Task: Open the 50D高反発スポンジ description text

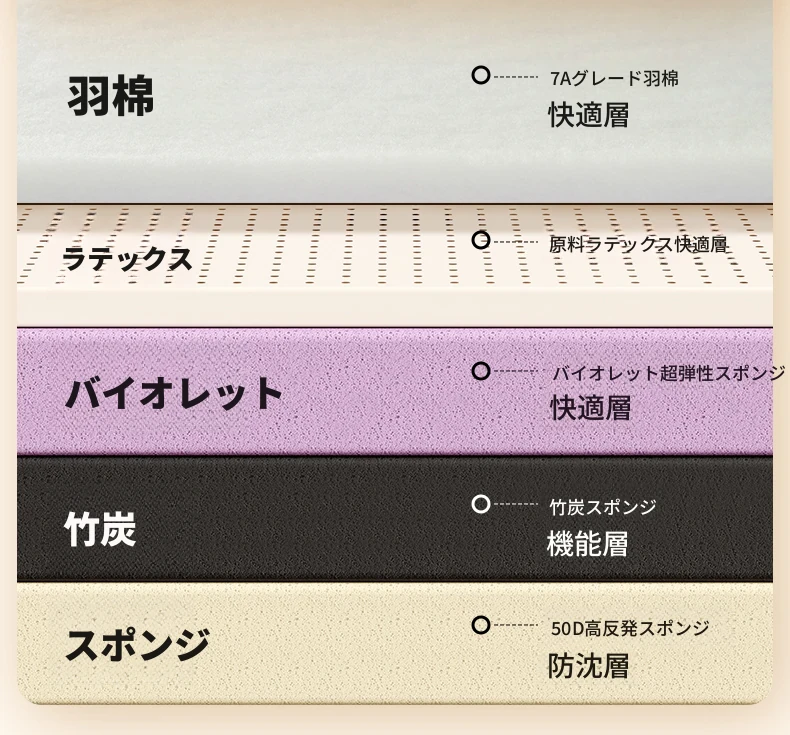Action: click(x=629, y=629)
